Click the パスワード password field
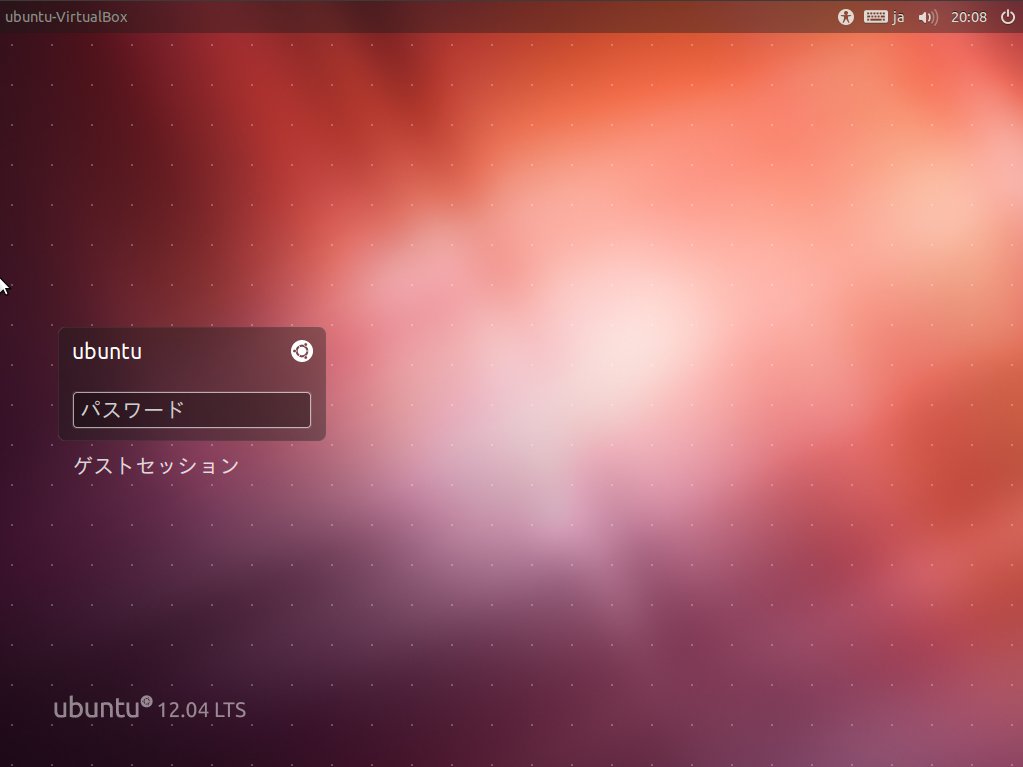This screenshot has width=1023, height=767. click(x=191, y=409)
